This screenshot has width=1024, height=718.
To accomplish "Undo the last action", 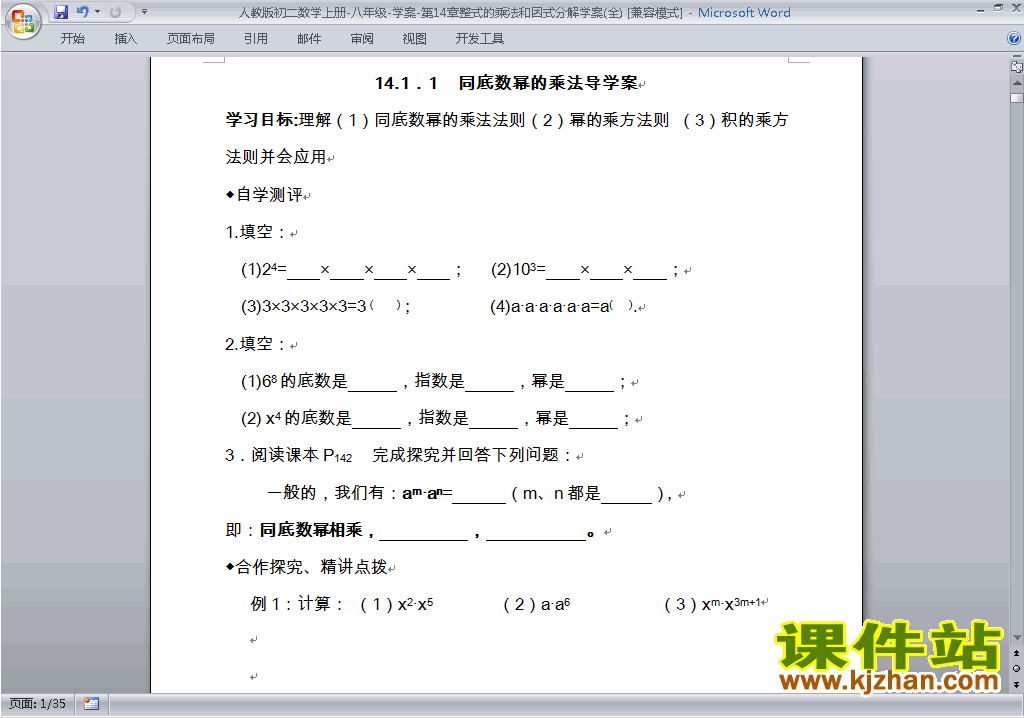I will click(82, 12).
